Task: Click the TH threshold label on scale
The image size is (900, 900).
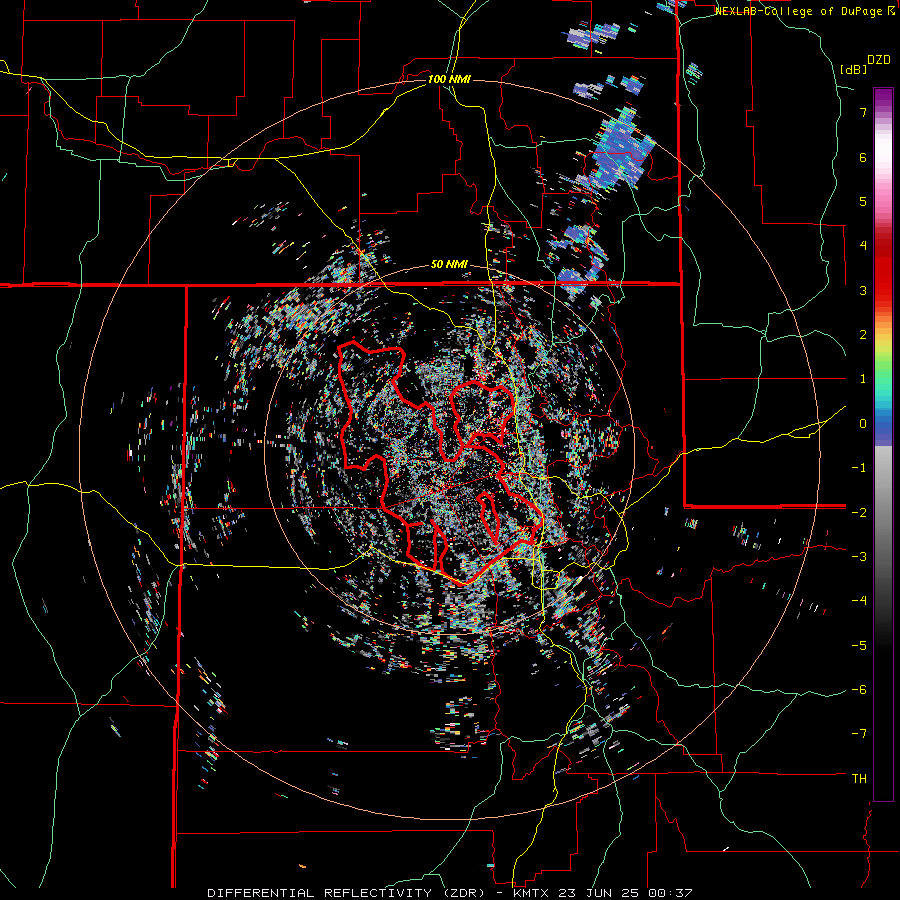Action: click(x=859, y=779)
